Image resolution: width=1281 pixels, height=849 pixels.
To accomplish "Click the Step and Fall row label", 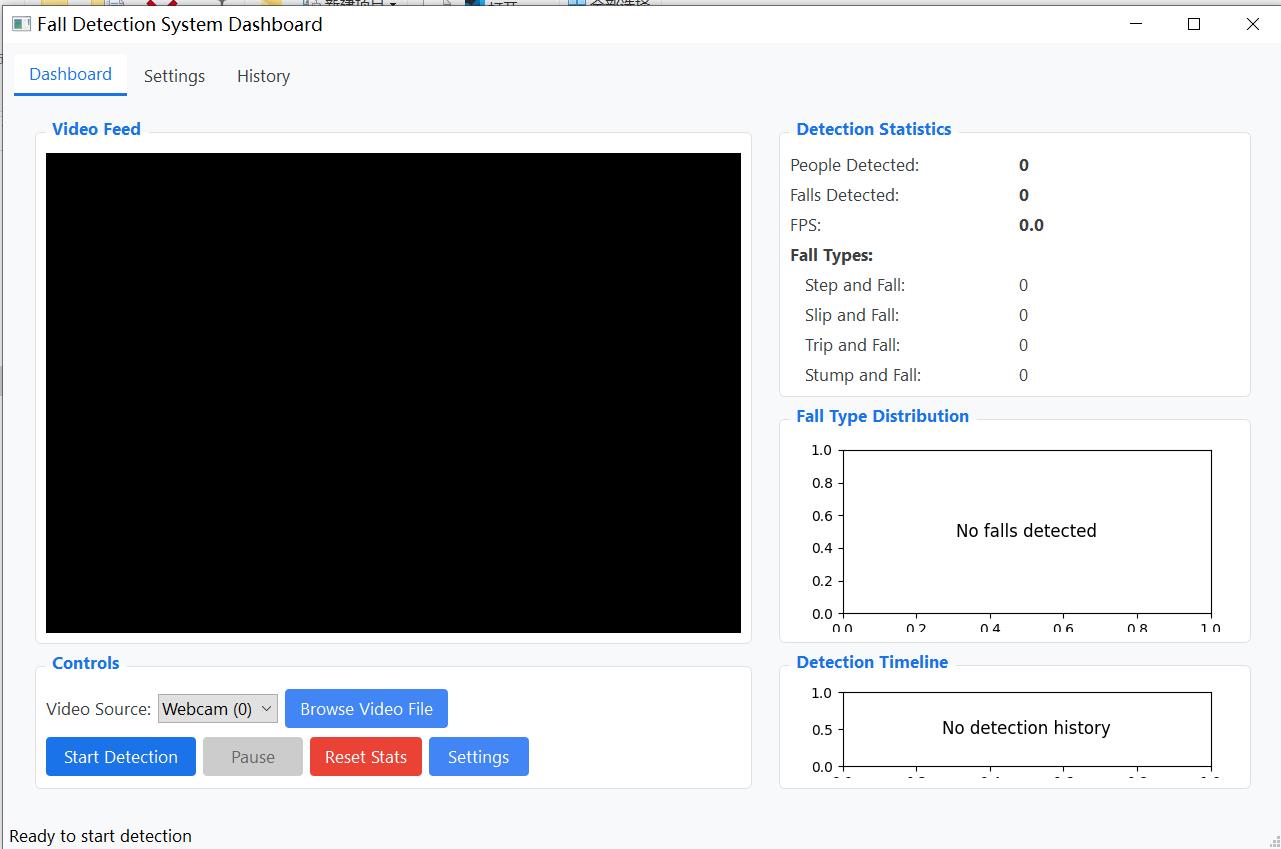I will click(x=855, y=285).
